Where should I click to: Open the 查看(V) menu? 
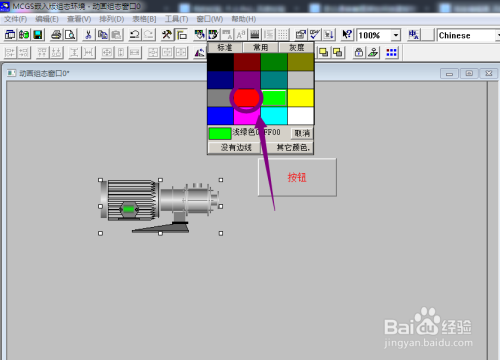pos(79,19)
